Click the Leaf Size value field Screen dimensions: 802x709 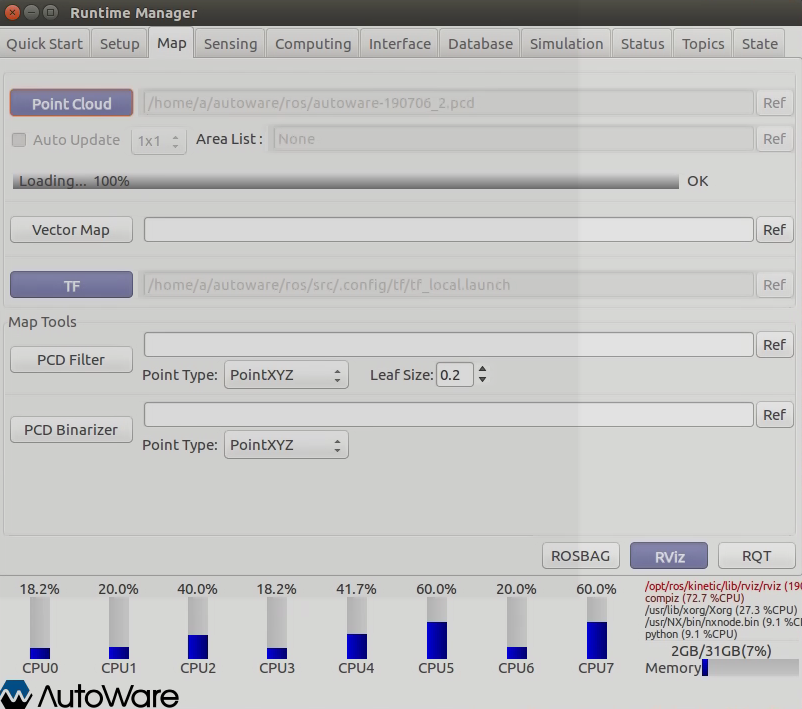click(x=455, y=375)
